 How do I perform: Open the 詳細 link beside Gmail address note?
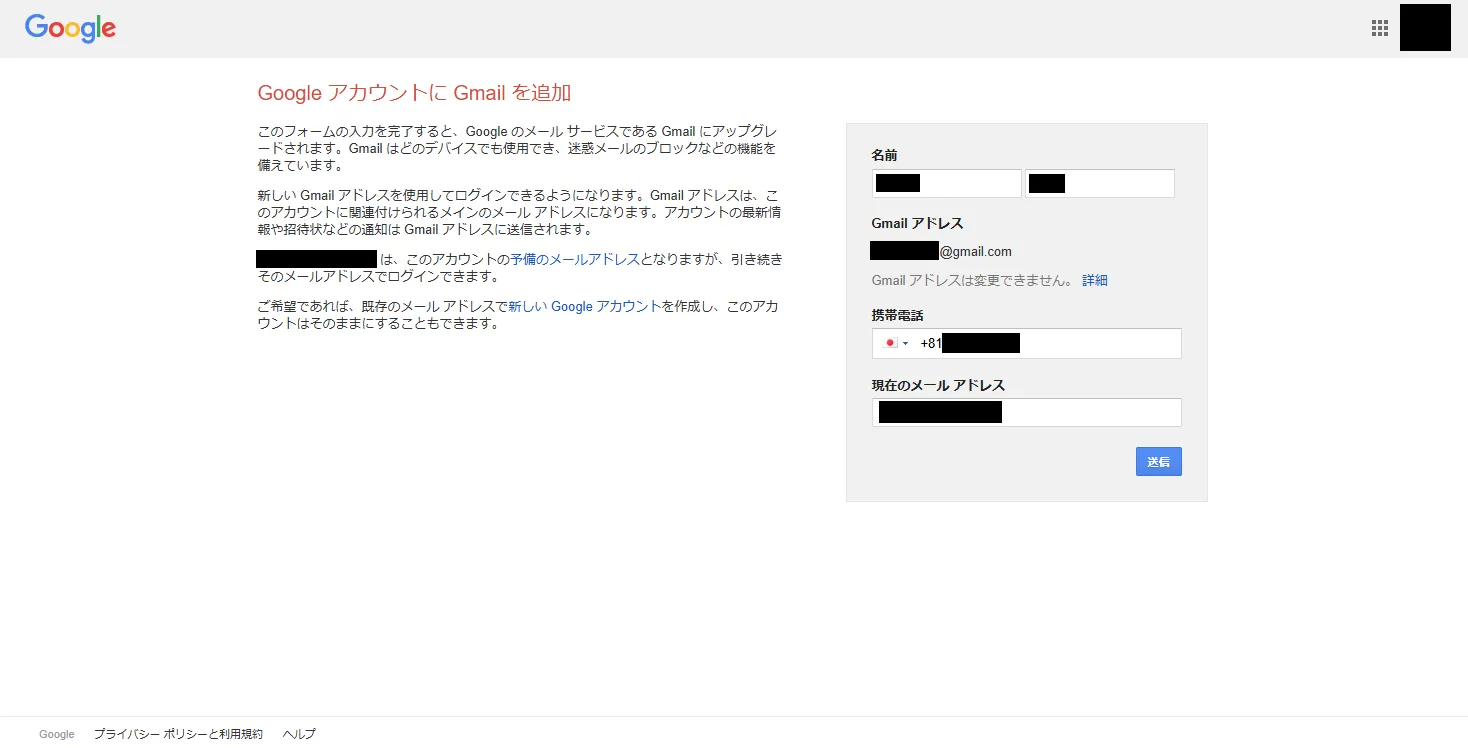click(1095, 281)
